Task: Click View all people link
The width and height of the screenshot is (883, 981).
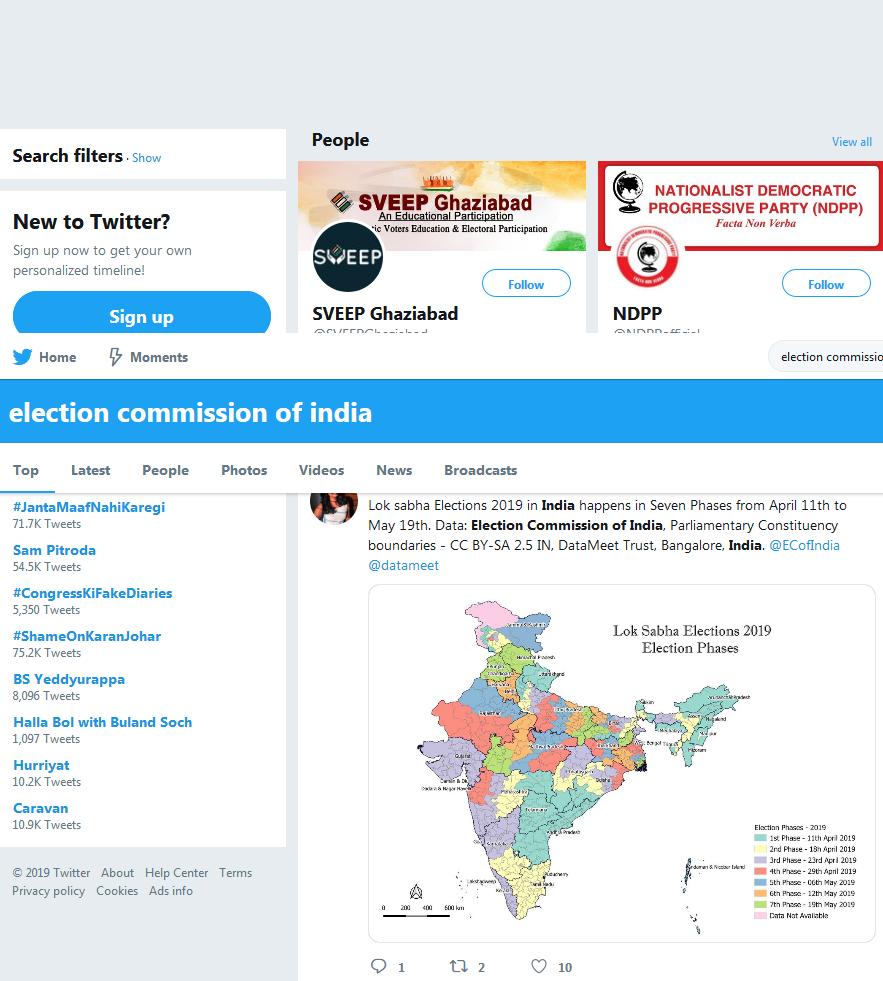Action: [852, 142]
